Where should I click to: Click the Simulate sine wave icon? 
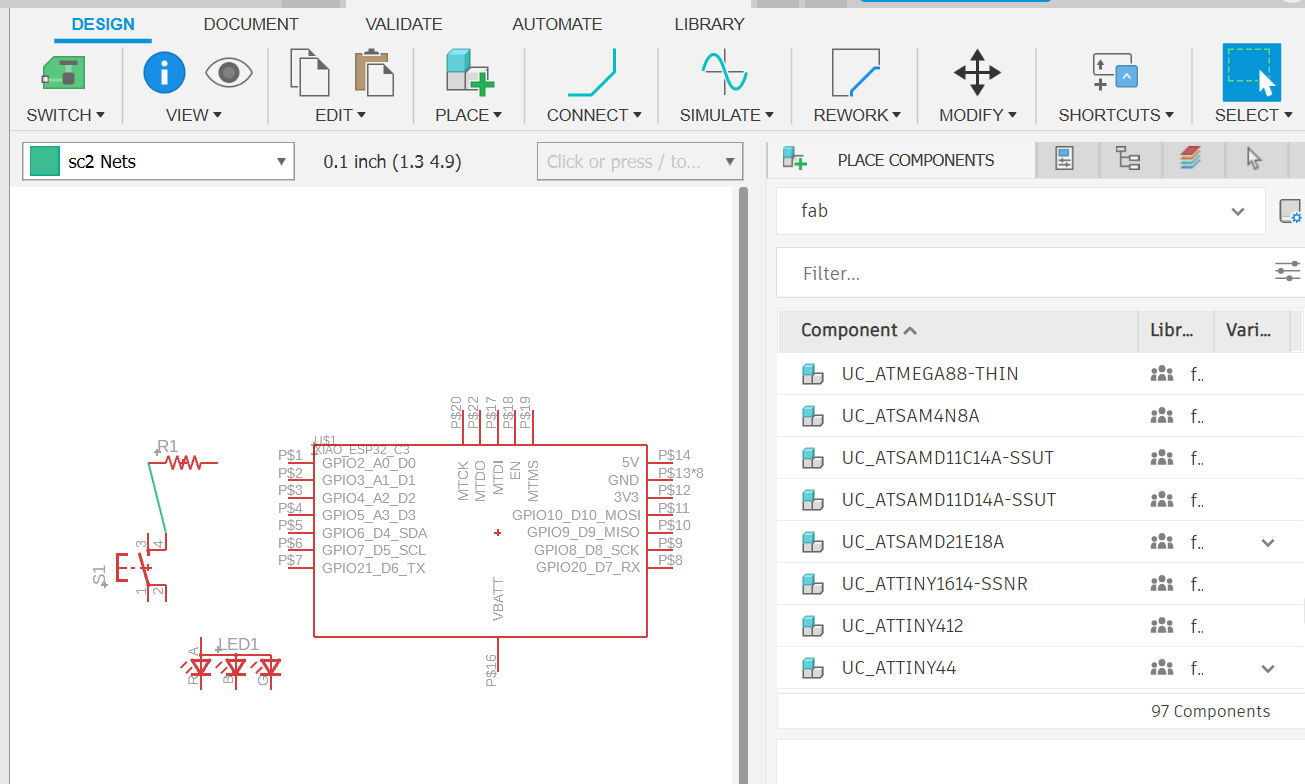click(x=724, y=73)
